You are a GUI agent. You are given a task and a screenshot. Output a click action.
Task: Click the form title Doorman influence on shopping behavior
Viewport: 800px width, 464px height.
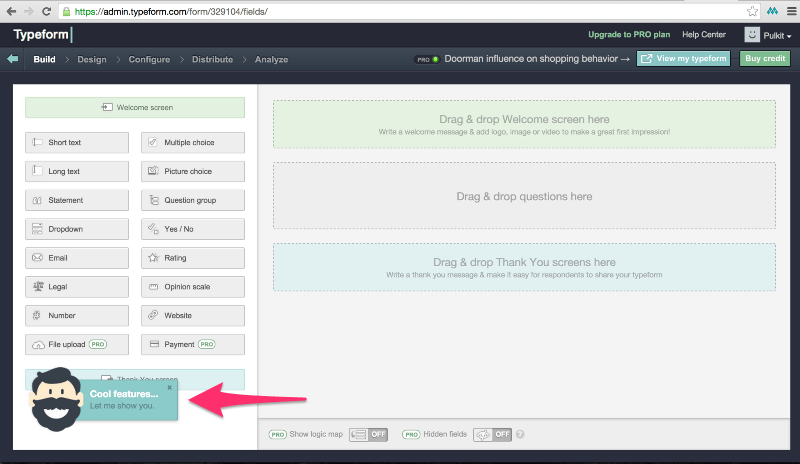(x=531, y=59)
